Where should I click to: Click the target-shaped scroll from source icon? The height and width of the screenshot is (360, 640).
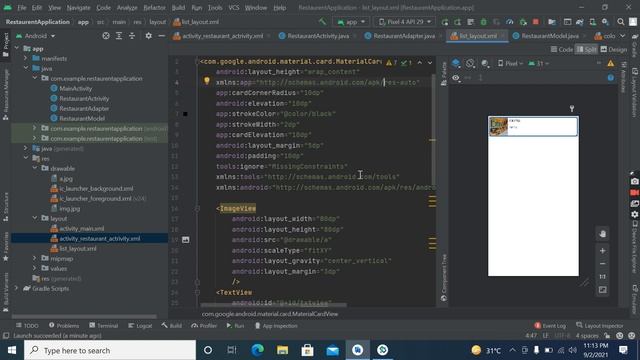(106, 36)
